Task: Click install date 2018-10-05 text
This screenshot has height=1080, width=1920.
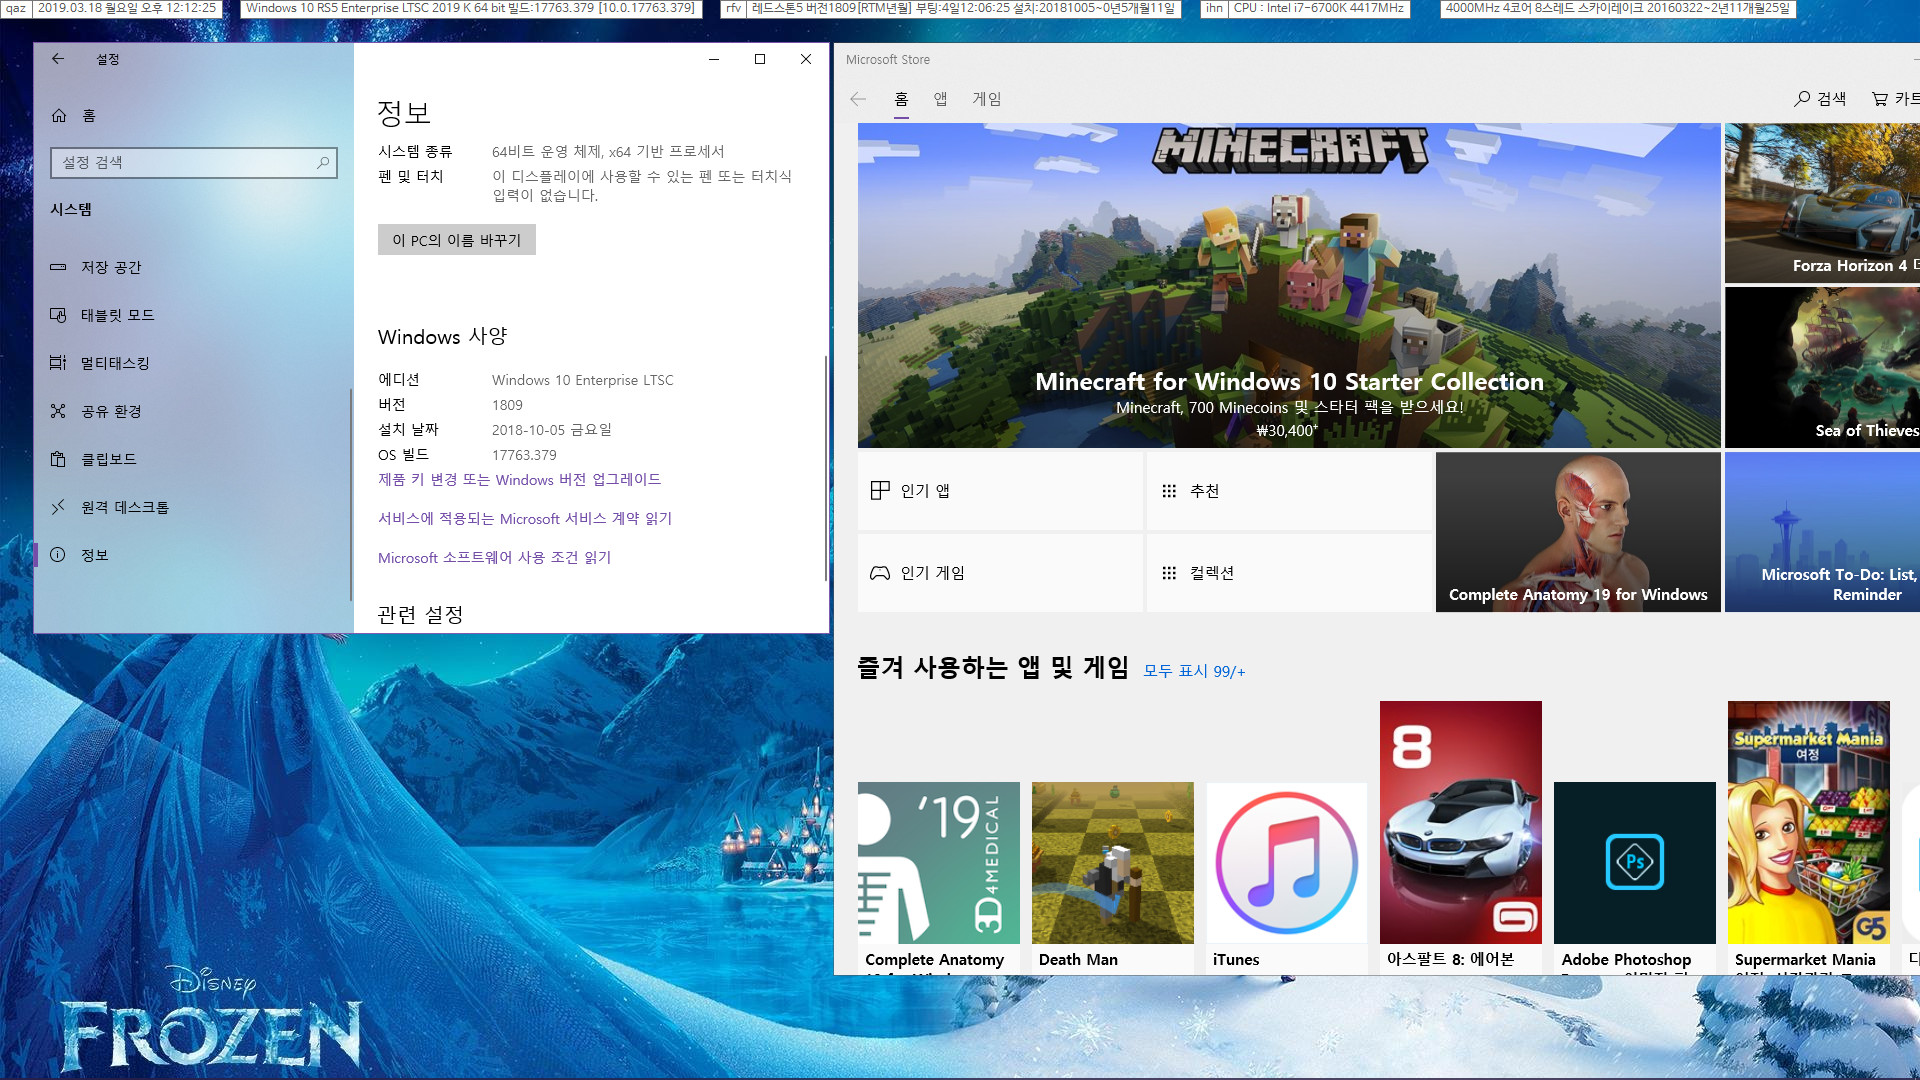Action: tap(552, 430)
